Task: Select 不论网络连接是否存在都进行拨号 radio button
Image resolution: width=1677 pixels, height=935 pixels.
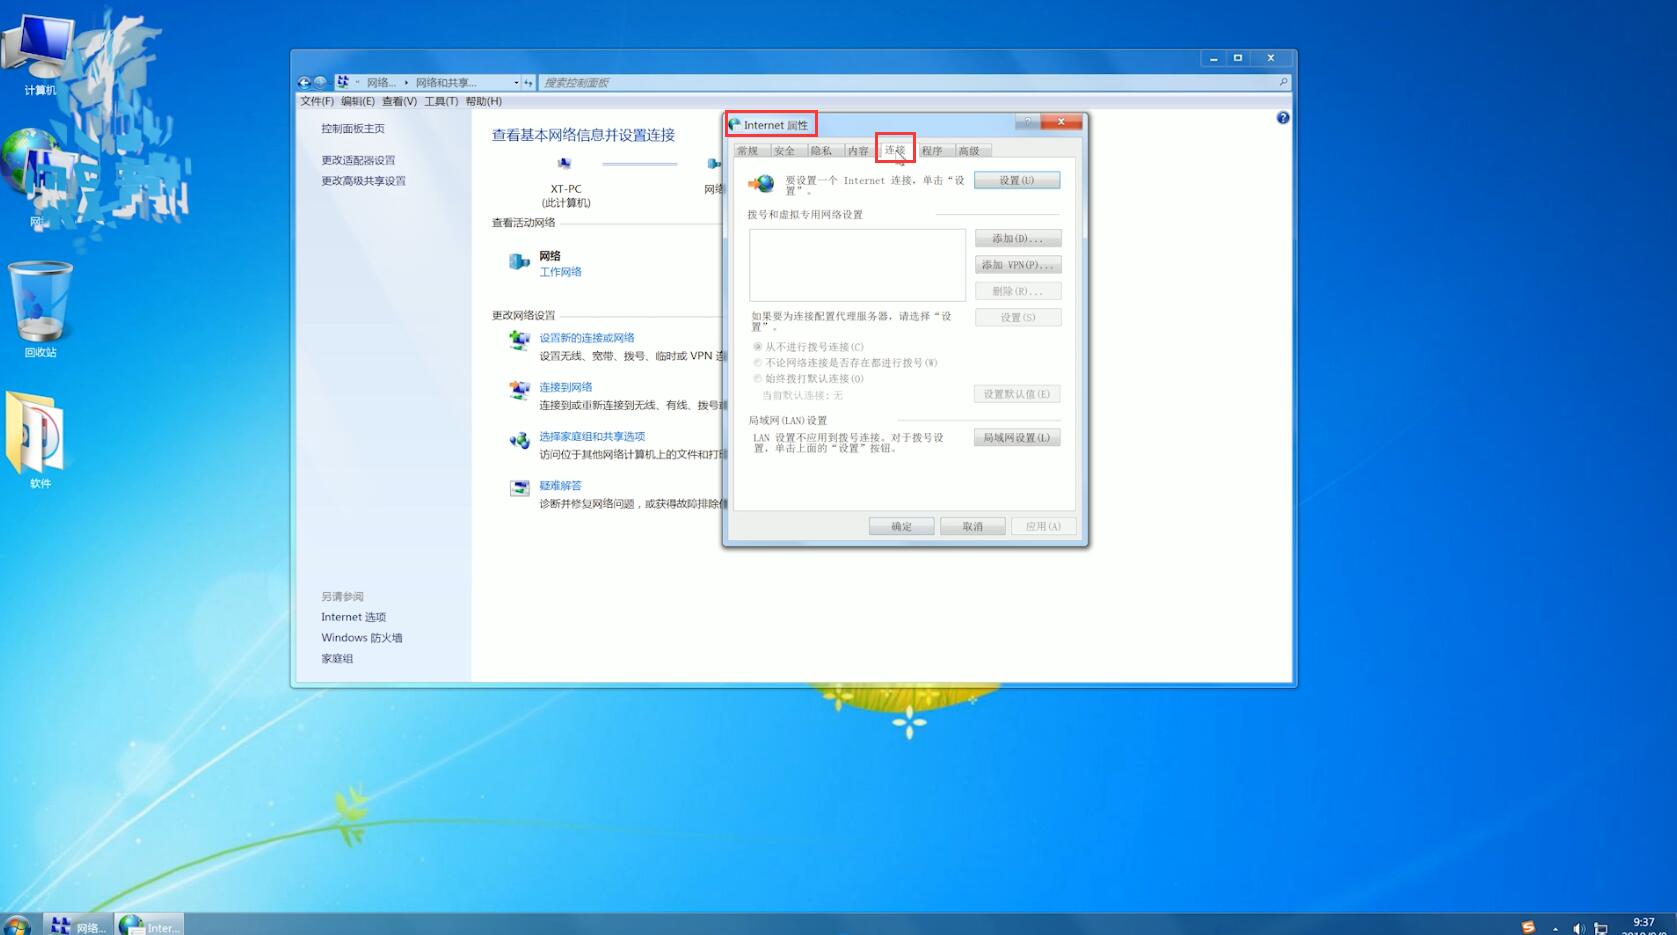Action: (x=758, y=363)
